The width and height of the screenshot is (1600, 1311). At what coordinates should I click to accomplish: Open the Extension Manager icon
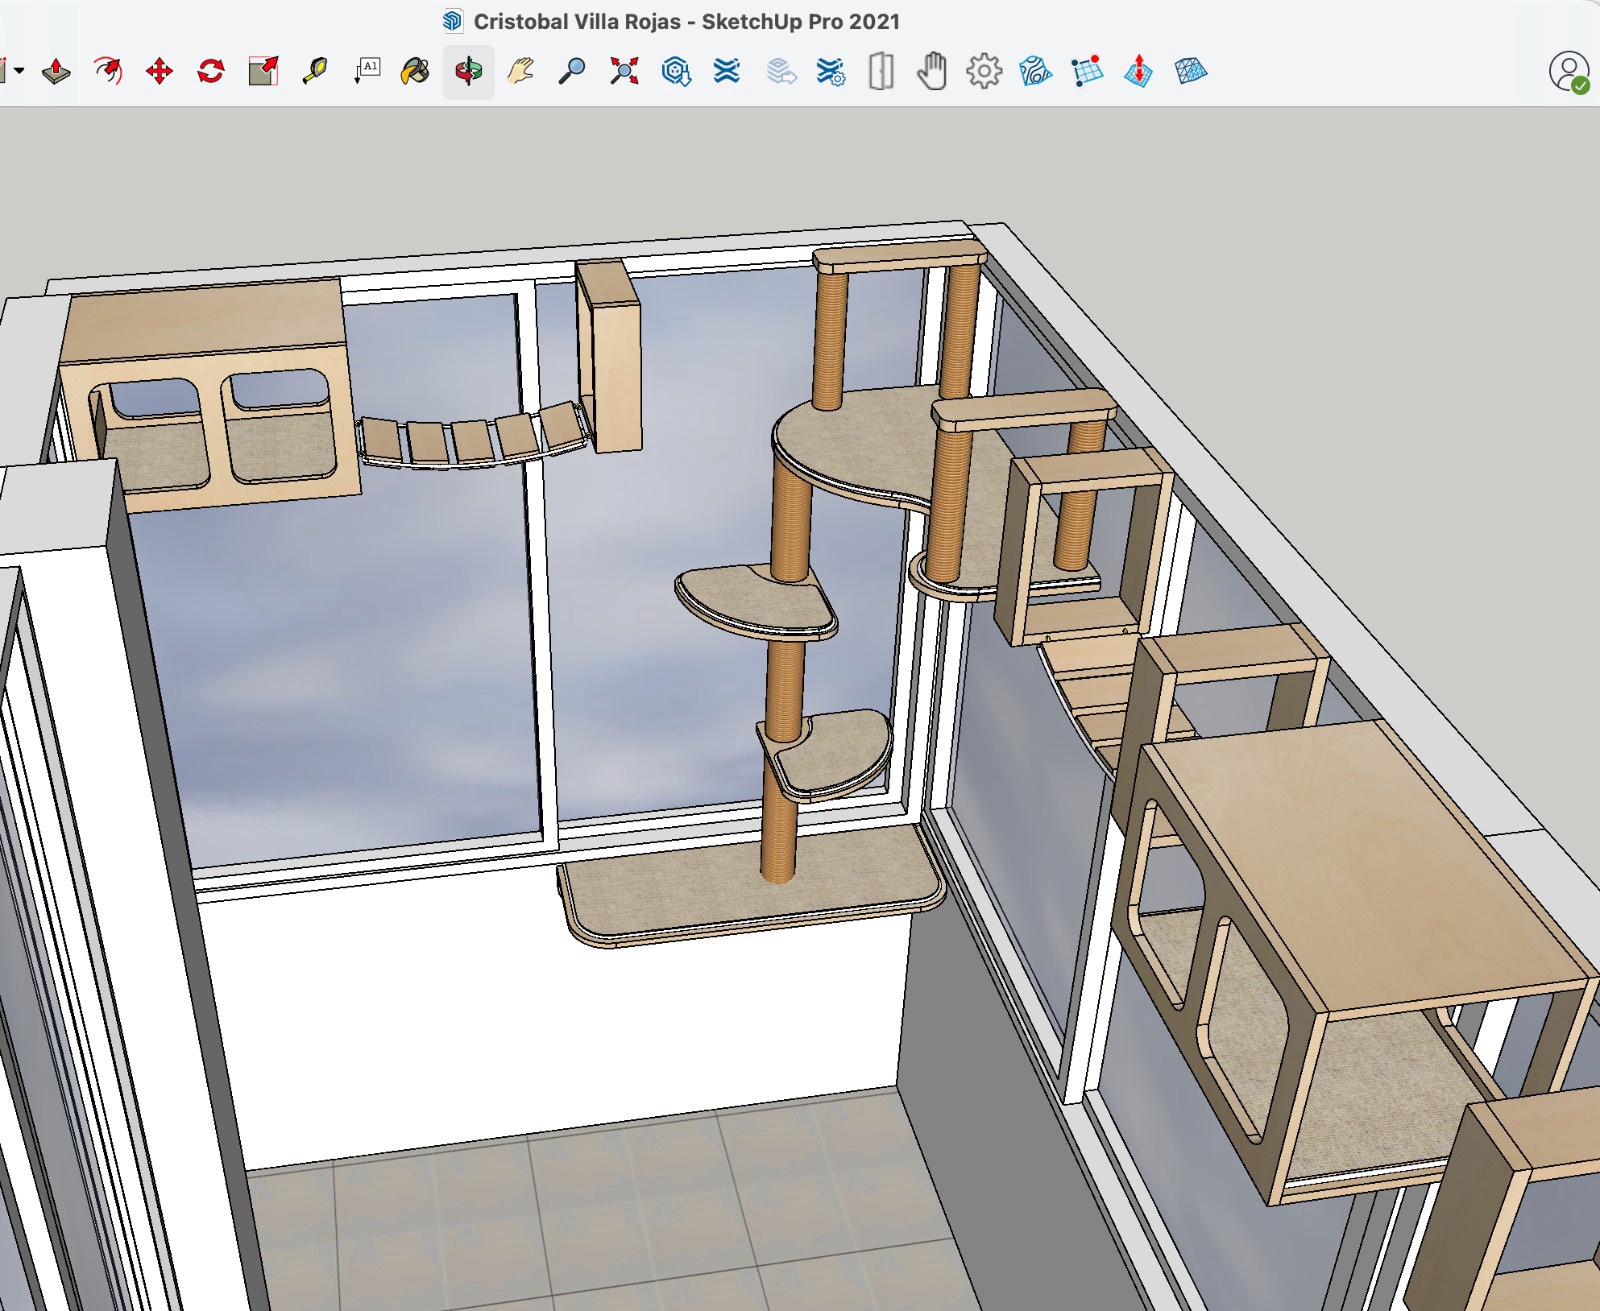pyautogui.click(x=831, y=71)
